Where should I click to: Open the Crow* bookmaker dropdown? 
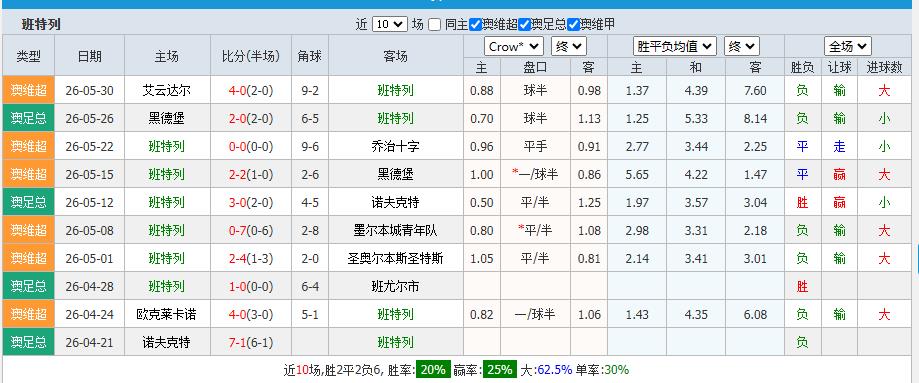tap(514, 47)
